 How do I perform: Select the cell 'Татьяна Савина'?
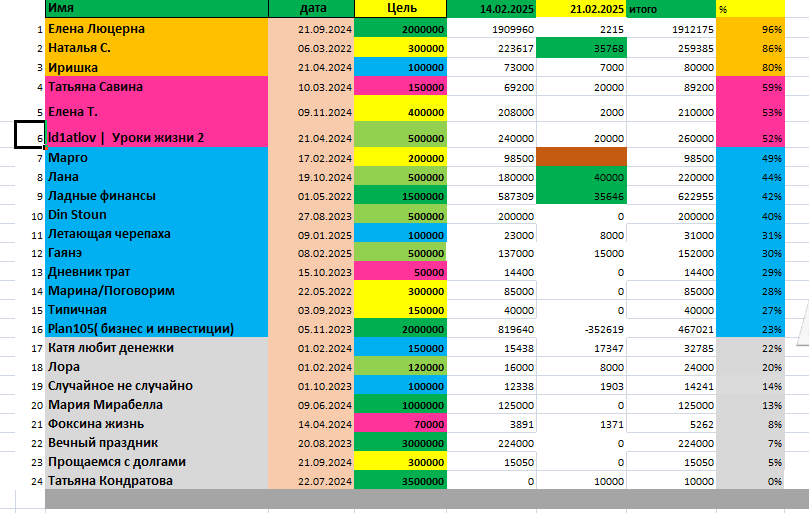157,86
